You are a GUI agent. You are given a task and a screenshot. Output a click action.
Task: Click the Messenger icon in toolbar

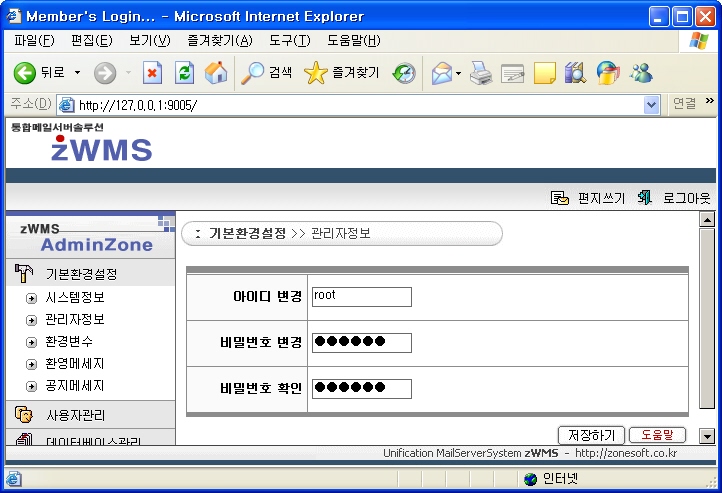pos(641,73)
